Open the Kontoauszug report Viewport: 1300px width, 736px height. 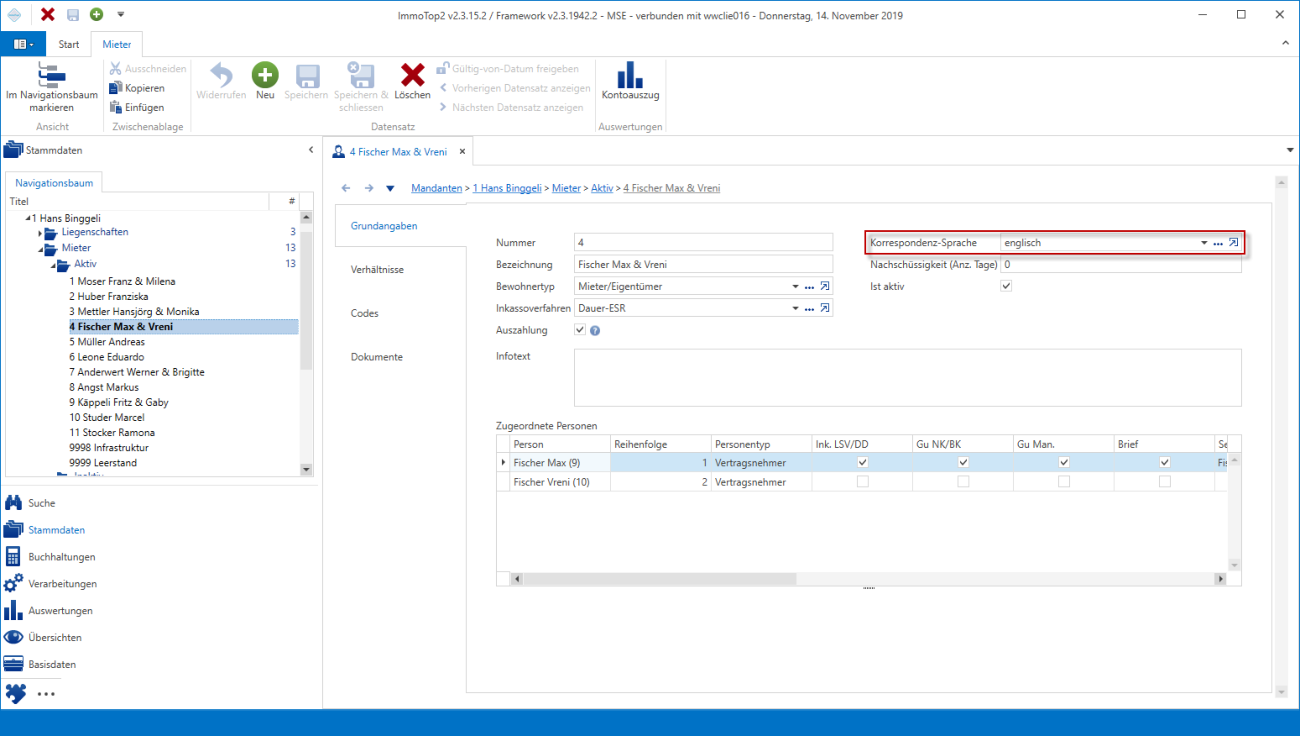pyautogui.click(x=630, y=81)
